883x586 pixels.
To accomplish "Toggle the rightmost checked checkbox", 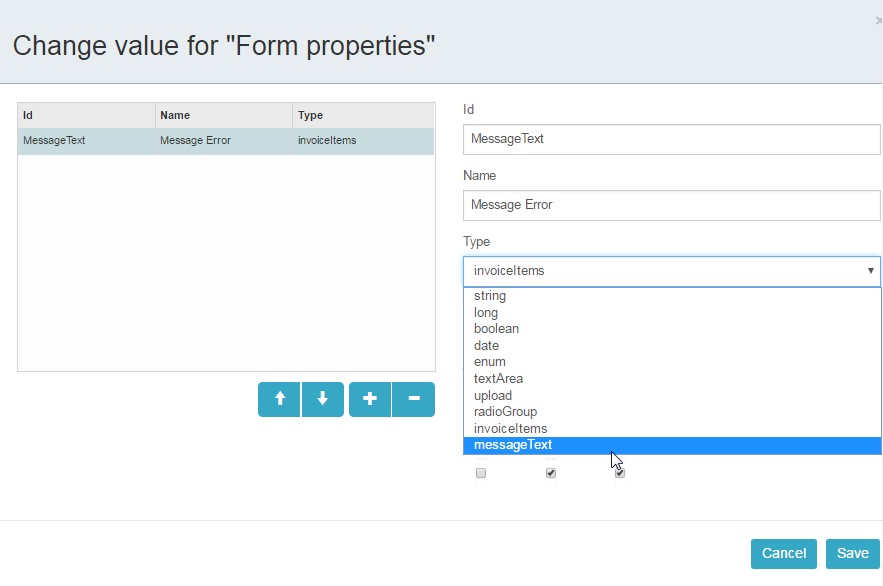I will (620, 473).
